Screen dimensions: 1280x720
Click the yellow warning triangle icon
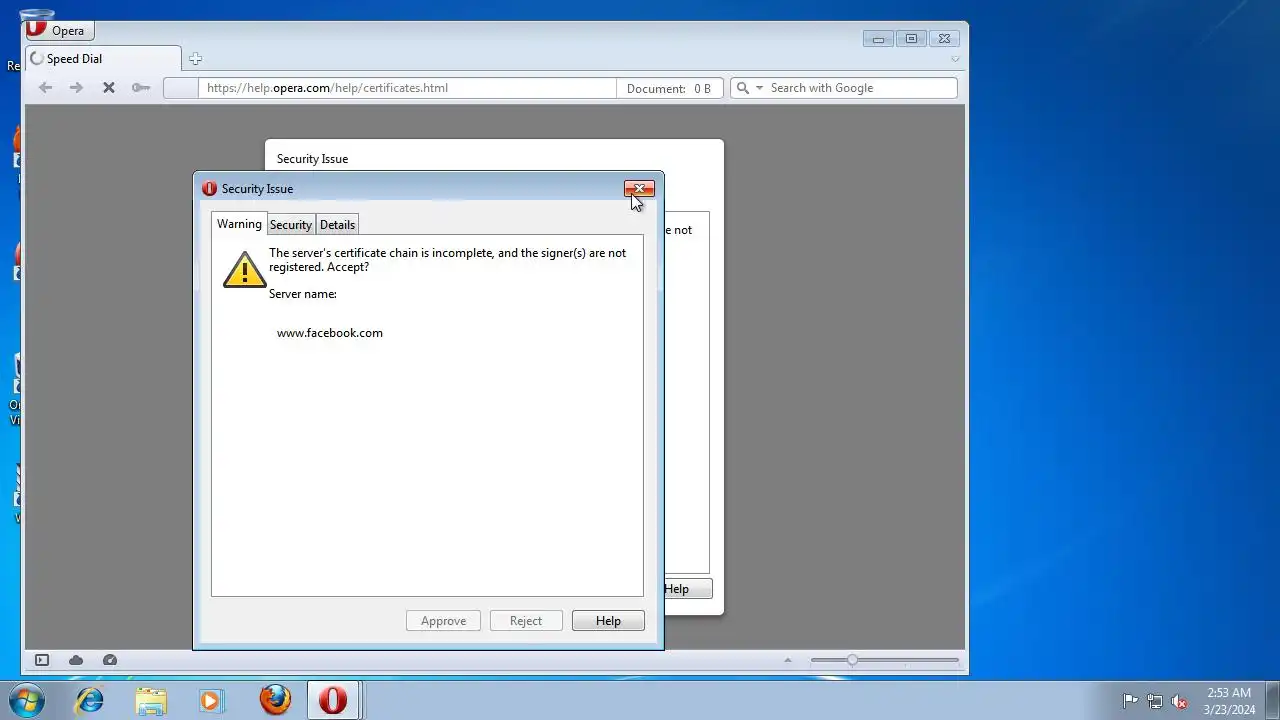click(244, 269)
